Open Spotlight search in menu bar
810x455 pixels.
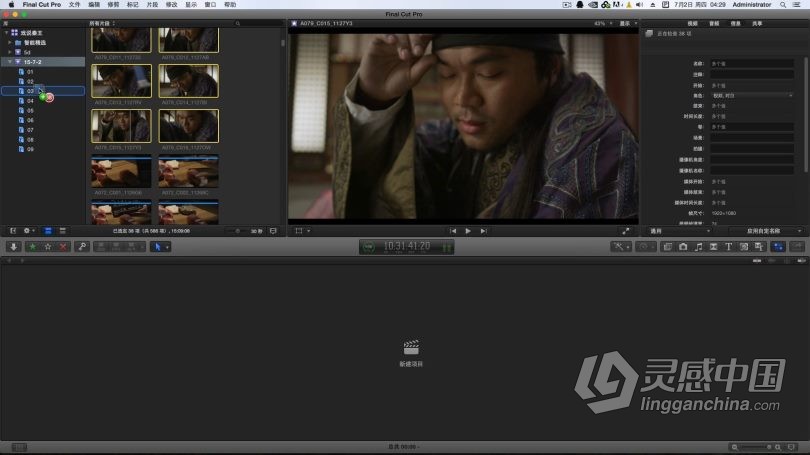point(783,4)
